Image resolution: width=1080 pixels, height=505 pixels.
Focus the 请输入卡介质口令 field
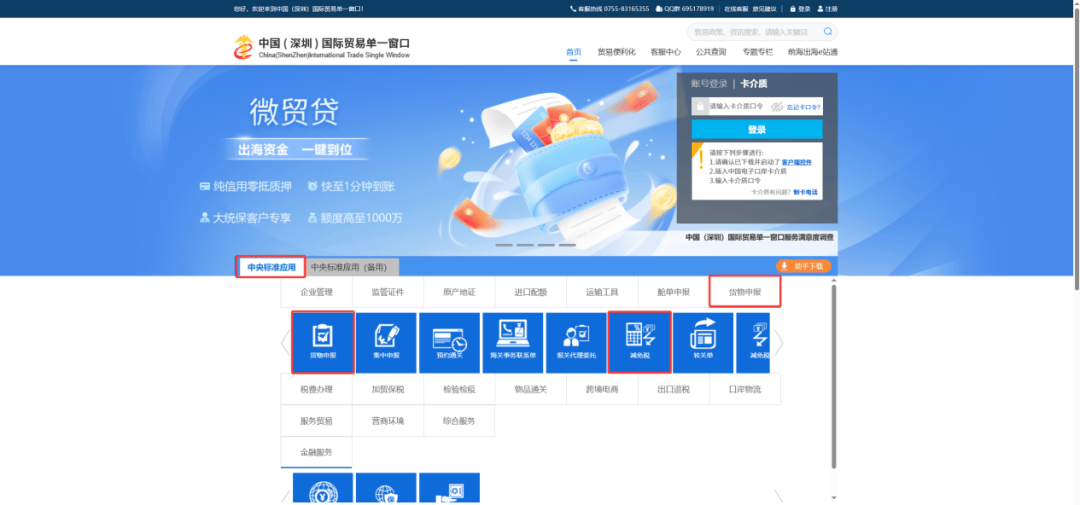737,107
